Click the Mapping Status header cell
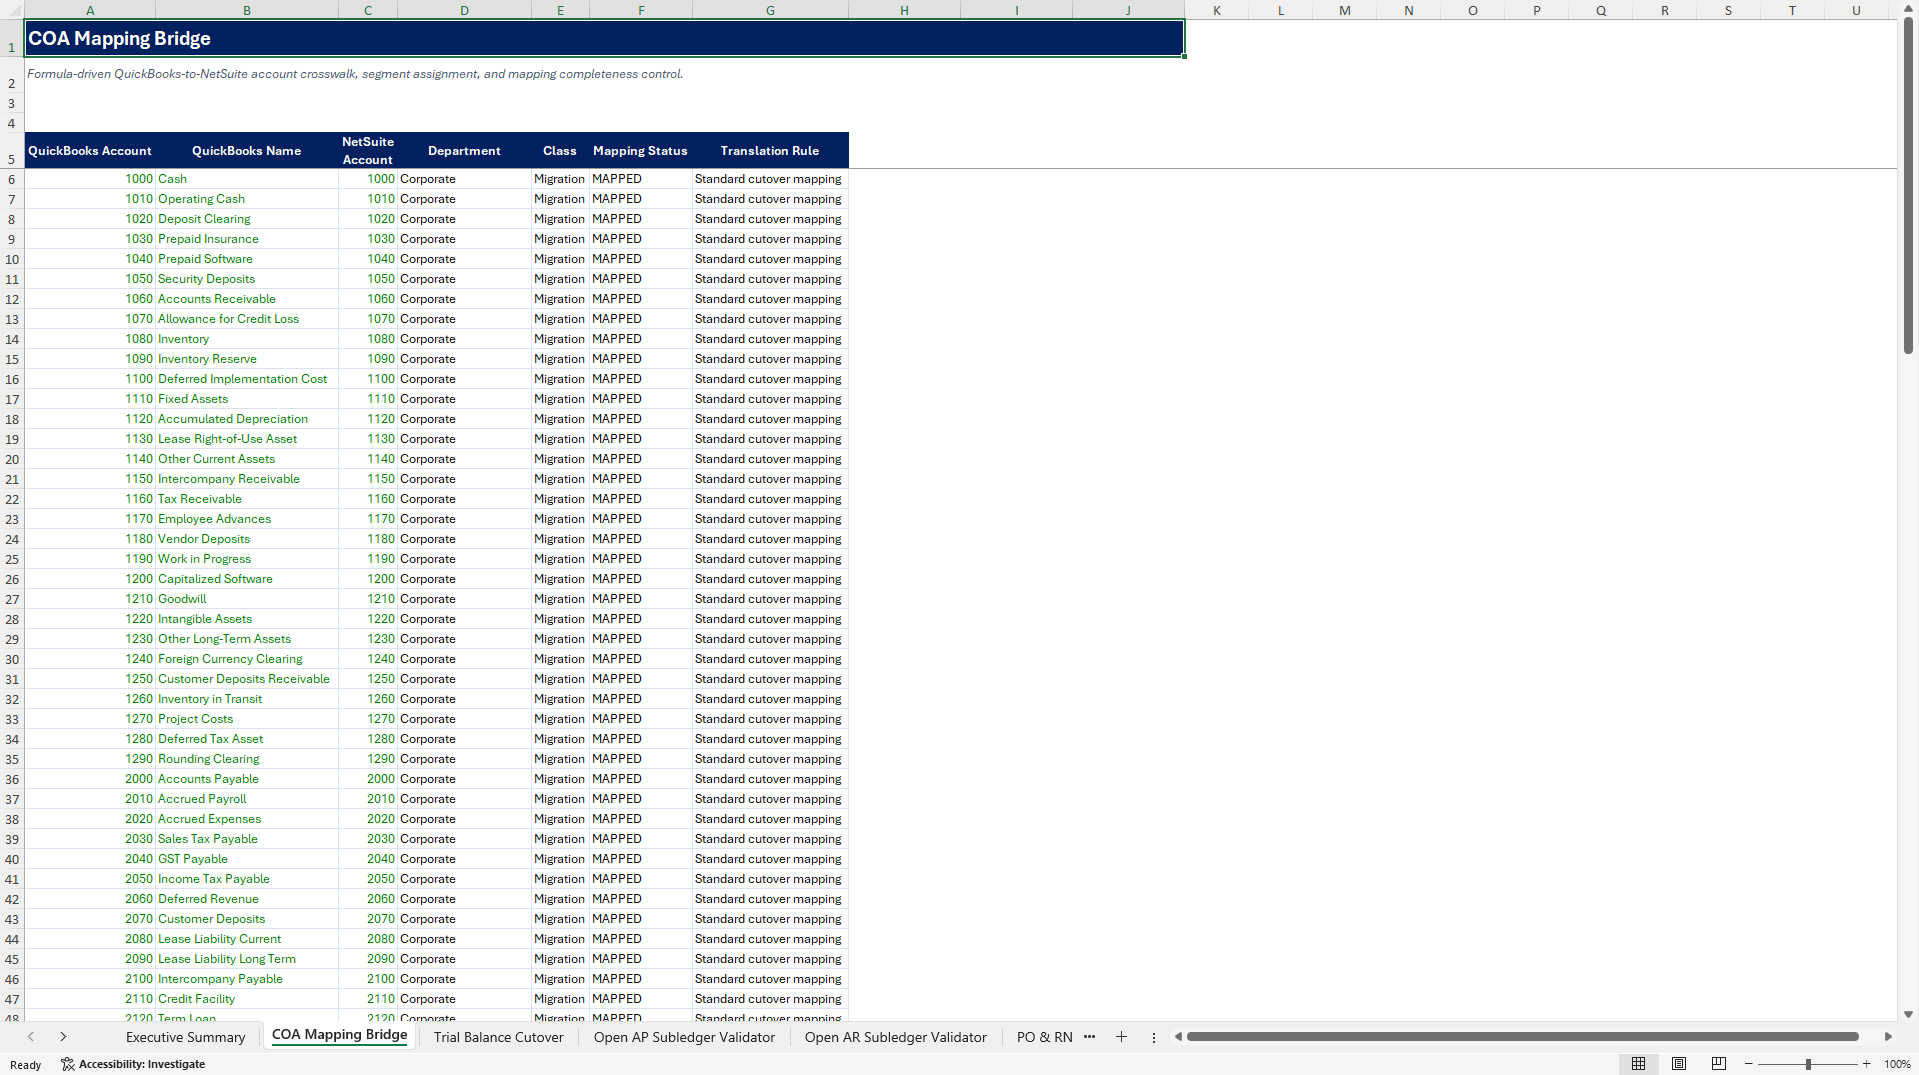 pos(640,151)
